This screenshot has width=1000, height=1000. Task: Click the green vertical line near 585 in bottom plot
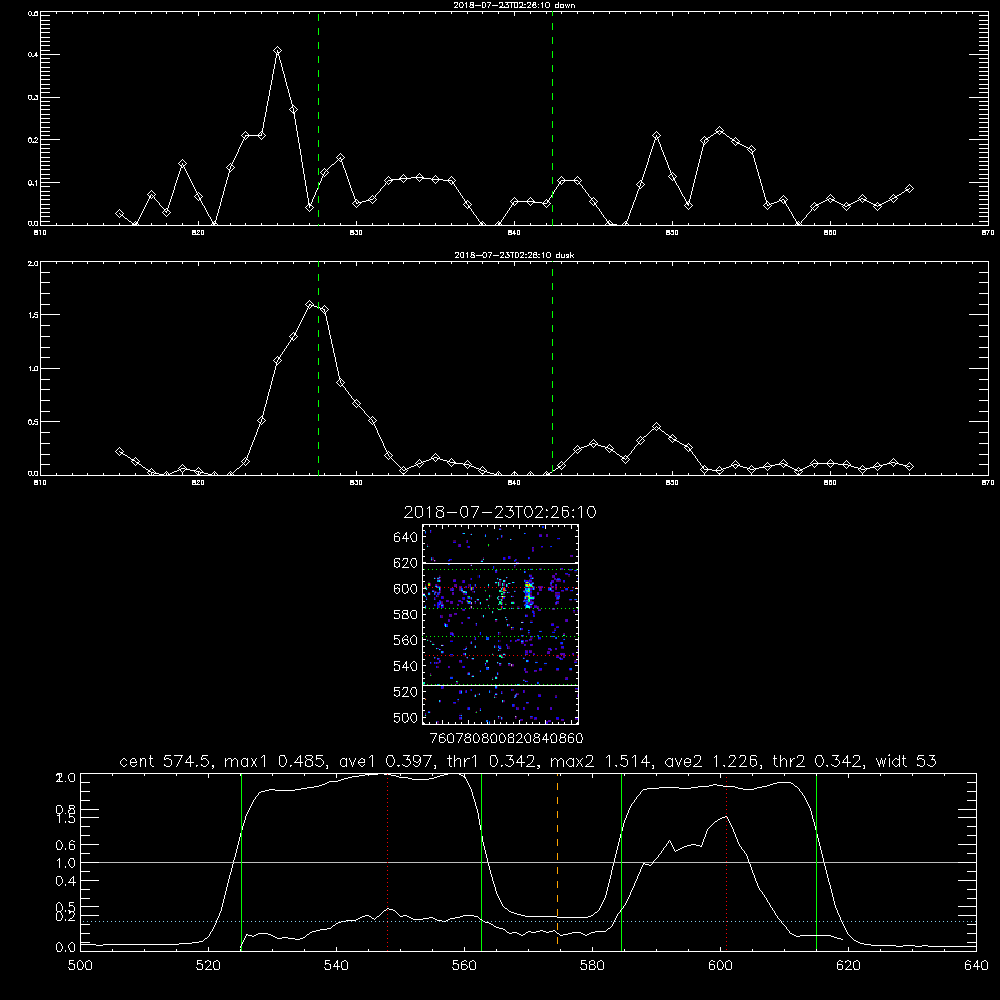click(x=621, y=861)
